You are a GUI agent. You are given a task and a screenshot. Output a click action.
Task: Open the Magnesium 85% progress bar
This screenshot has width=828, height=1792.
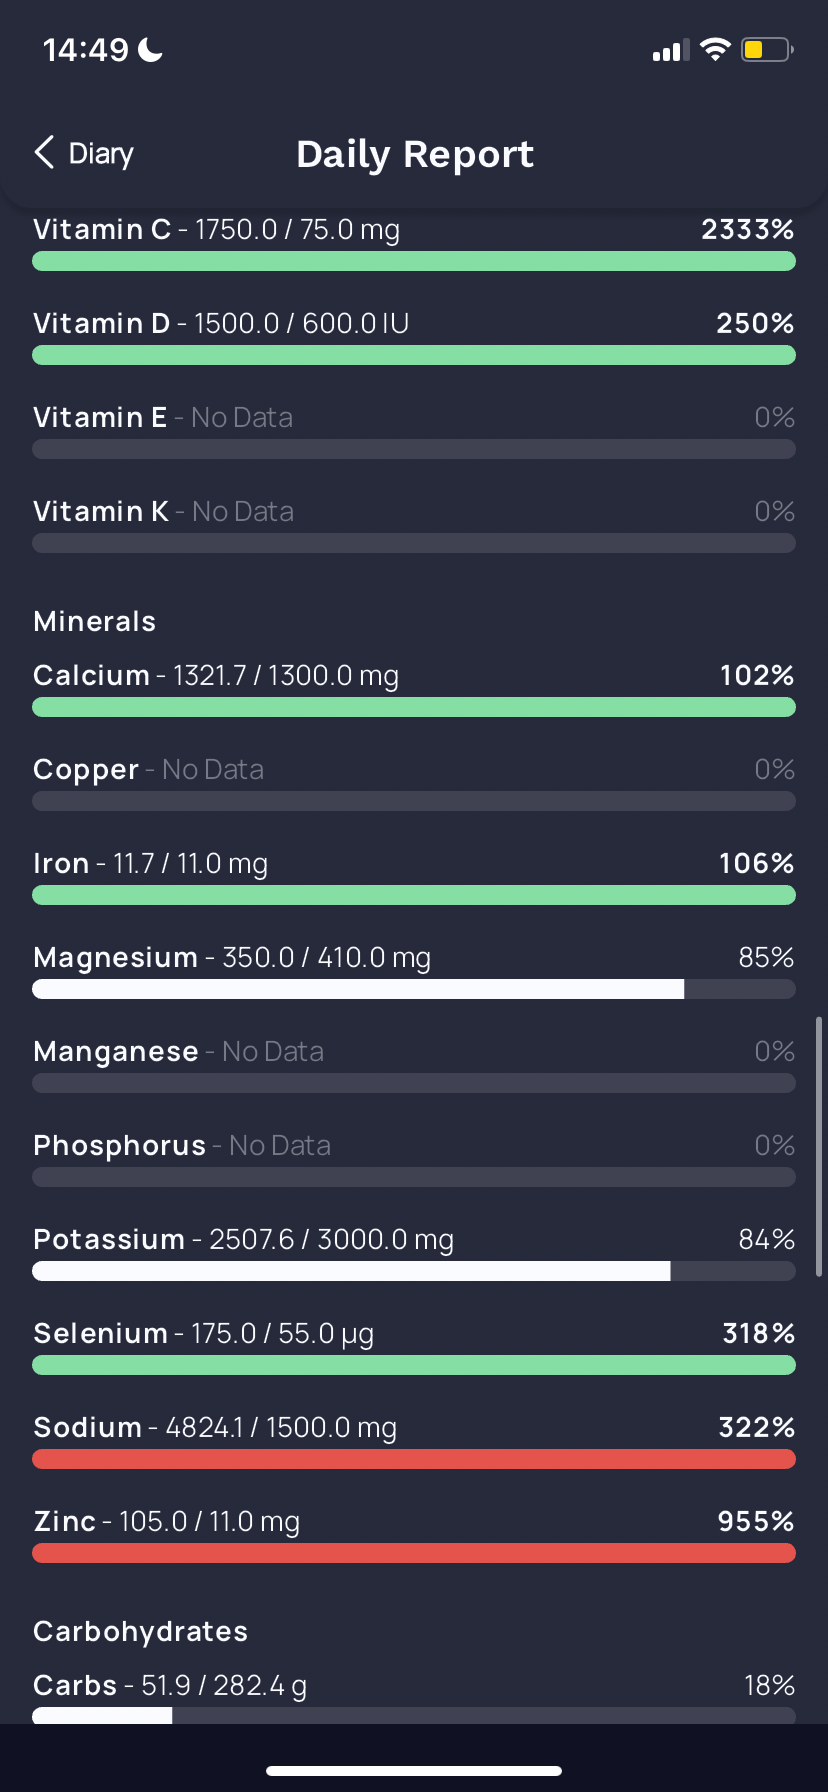(414, 989)
